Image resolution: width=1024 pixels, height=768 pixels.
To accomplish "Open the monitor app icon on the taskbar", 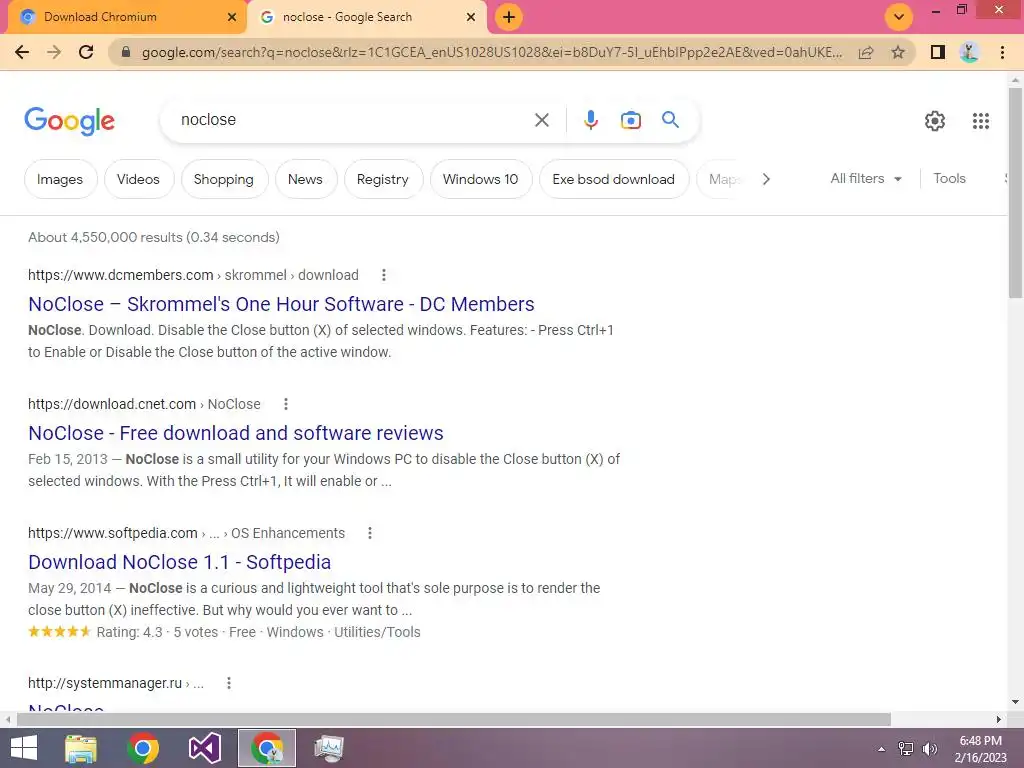I will click(328, 748).
